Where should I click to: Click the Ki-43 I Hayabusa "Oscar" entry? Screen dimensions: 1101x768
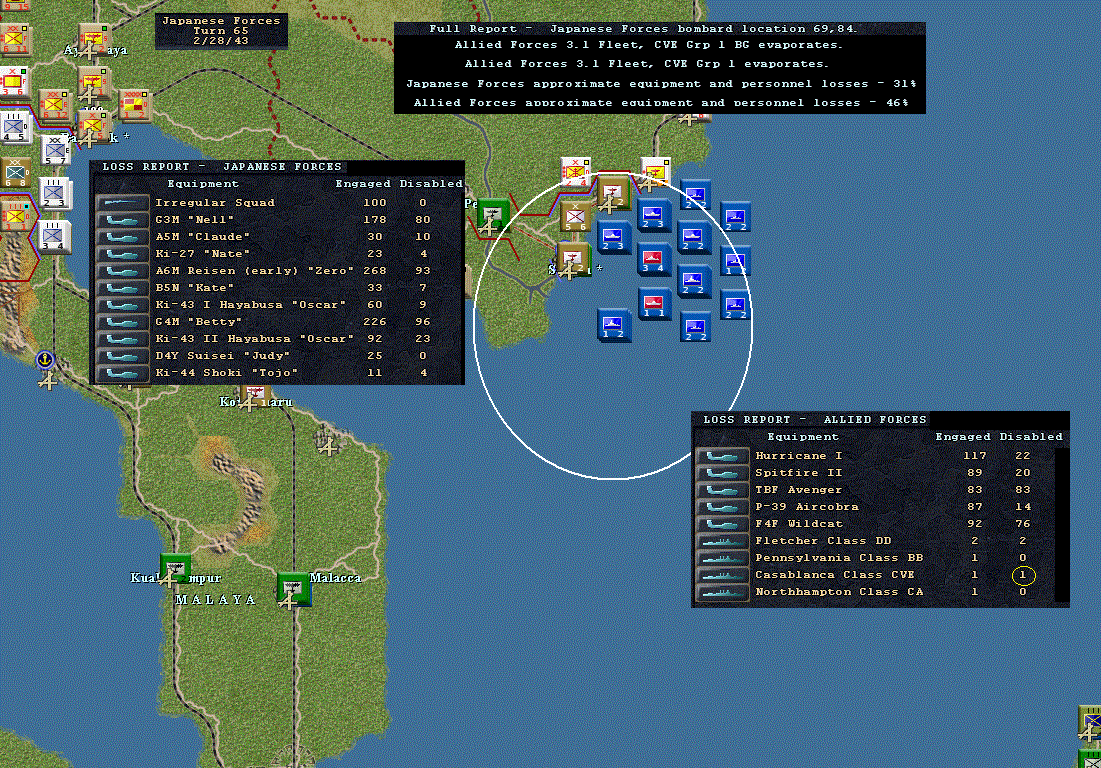pyautogui.click(x=251, y=305)
